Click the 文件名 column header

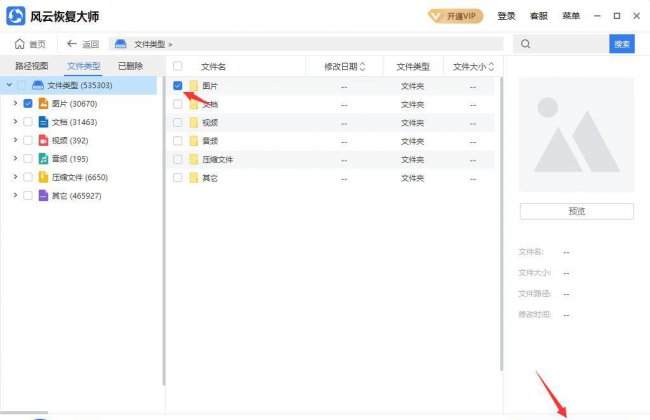(213, 66)
